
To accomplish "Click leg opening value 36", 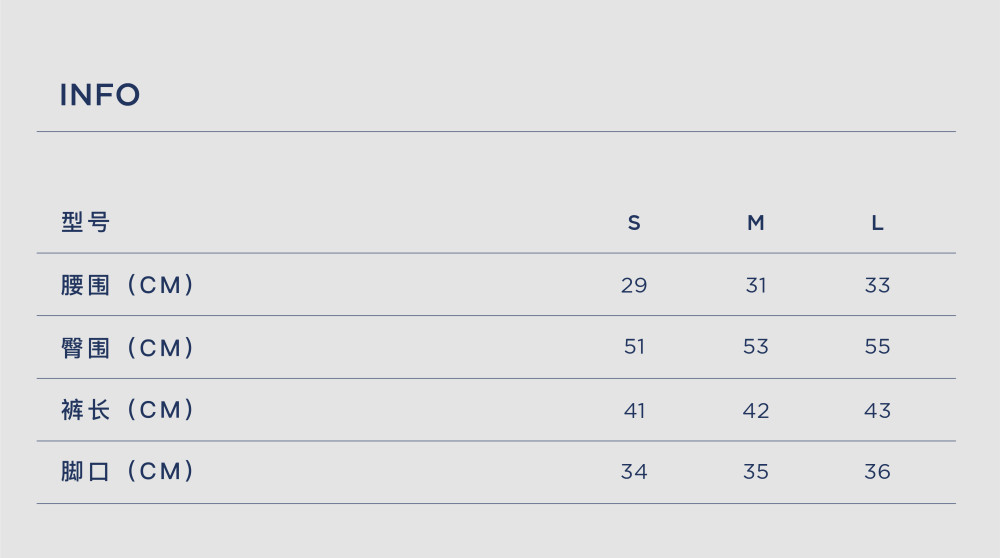I will pos(878,471).
